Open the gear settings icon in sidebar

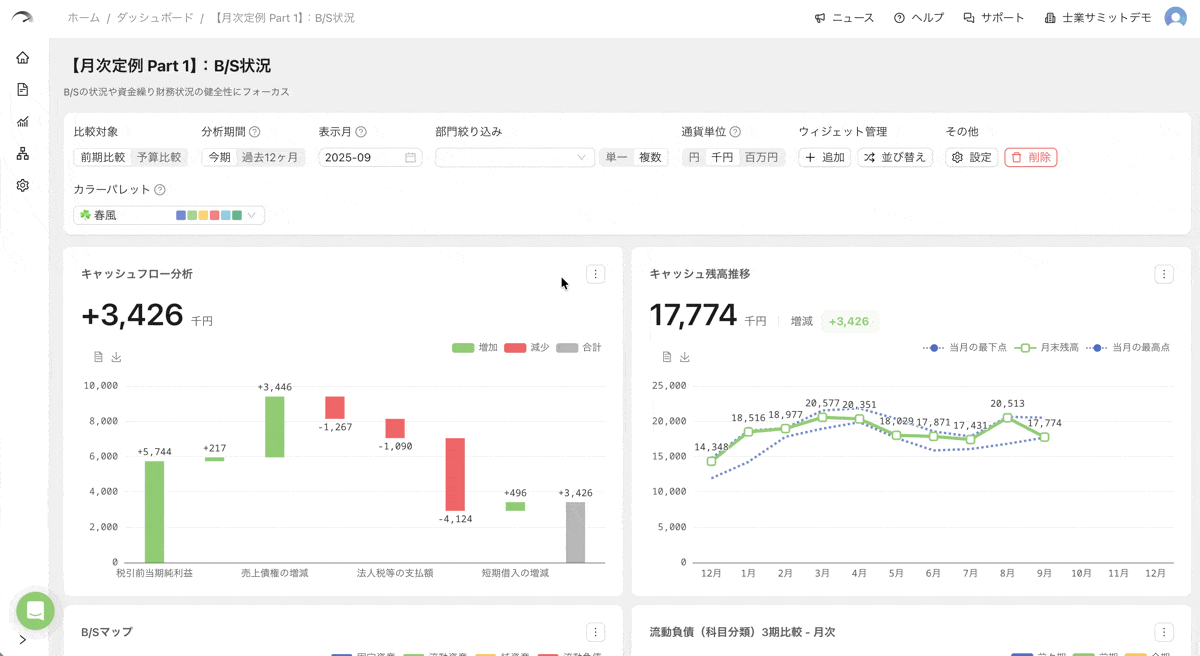coord(22,186)
